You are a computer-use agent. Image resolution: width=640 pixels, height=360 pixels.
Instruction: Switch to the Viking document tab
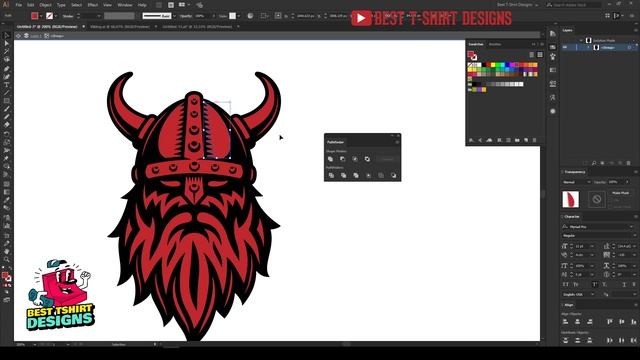(120, 27)
